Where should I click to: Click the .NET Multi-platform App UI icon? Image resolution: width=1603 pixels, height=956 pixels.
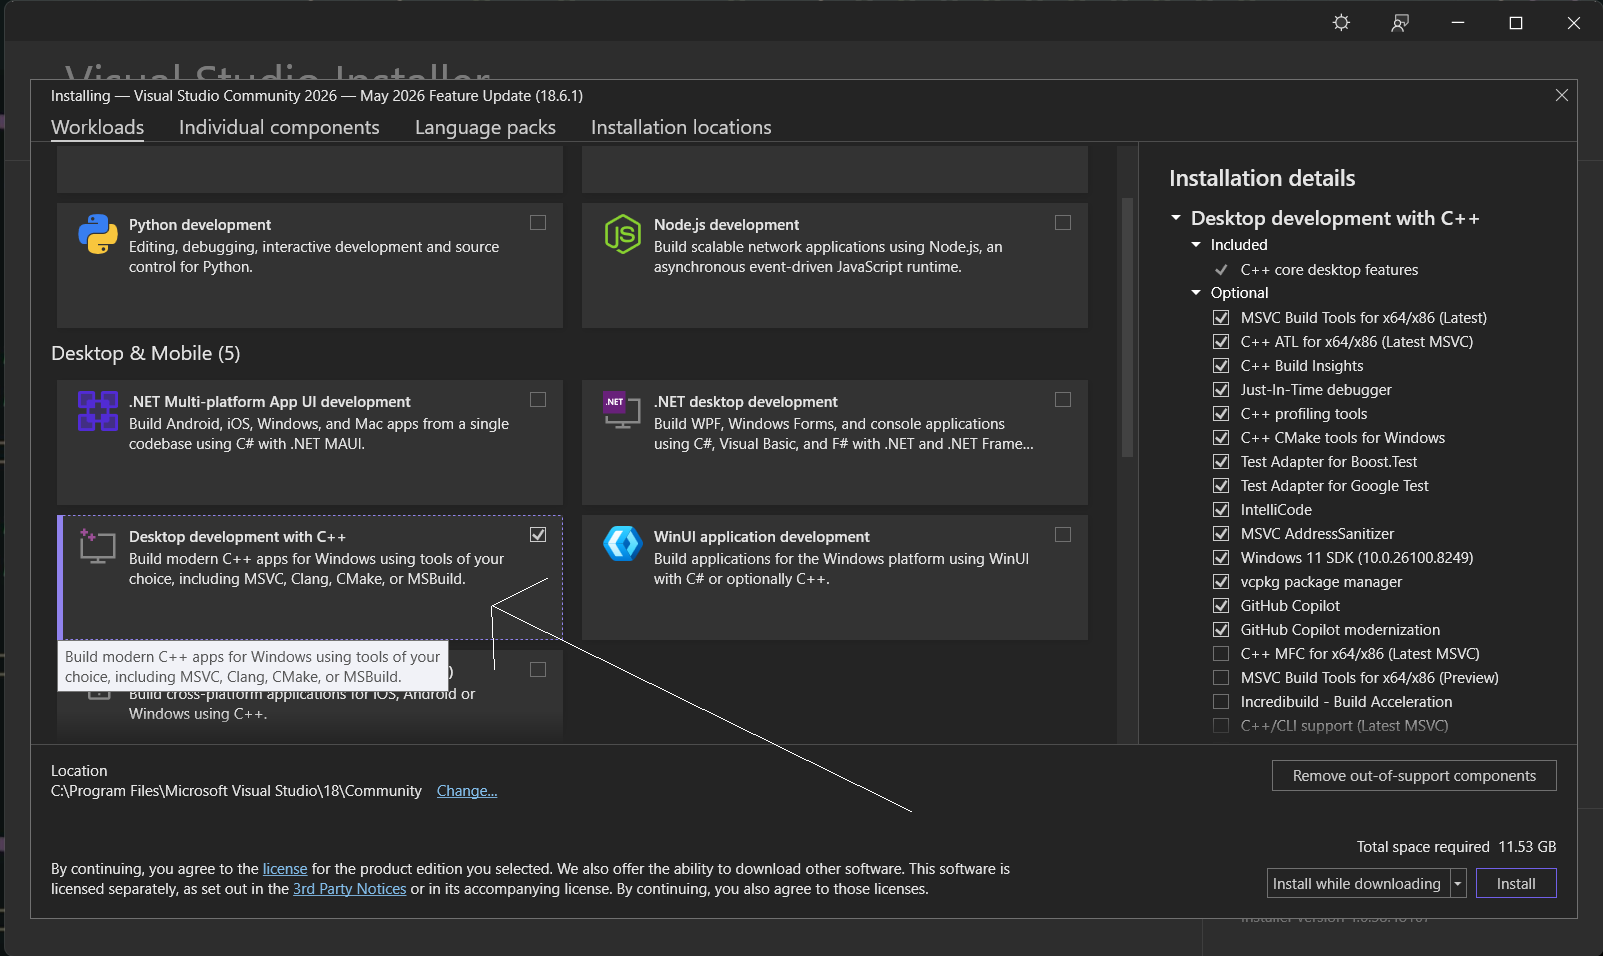(98, 411)
